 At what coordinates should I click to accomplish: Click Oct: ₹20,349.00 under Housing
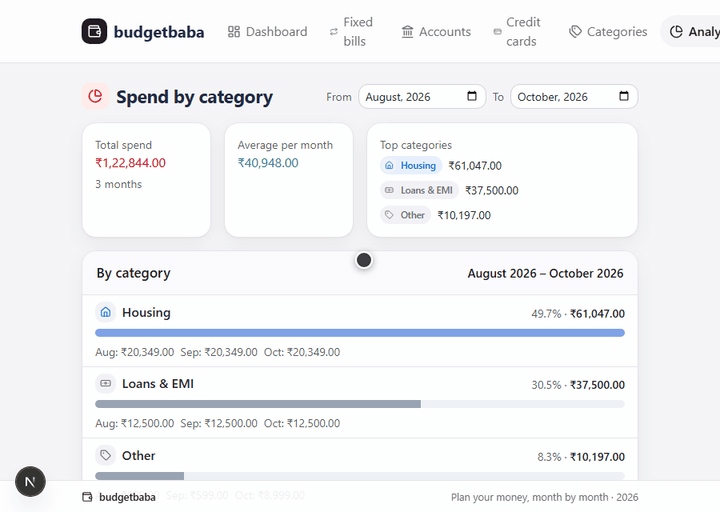[302, 352]
